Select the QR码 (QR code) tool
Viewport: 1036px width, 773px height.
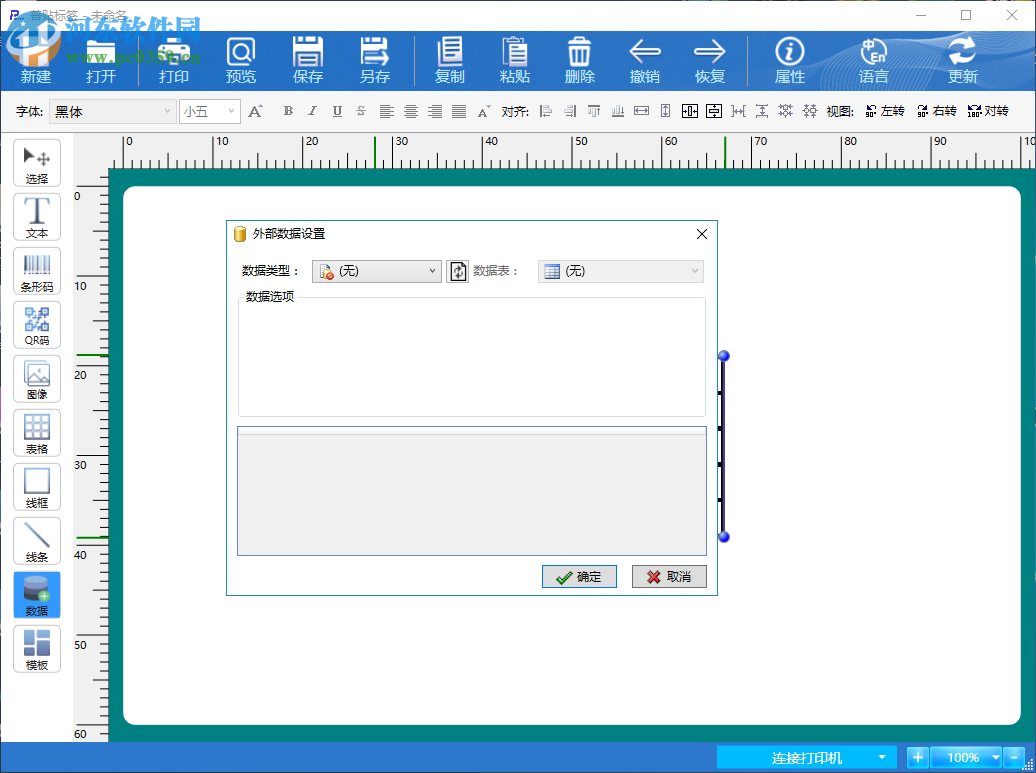click(37, 324)
